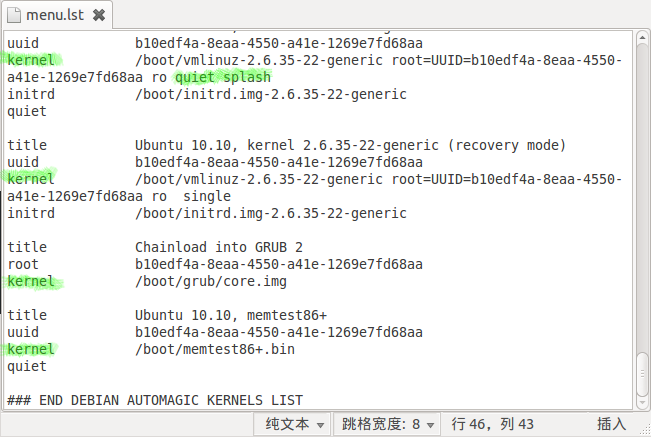
Task: Click the 'END DEBIAN AUTOMAGIC KERNELS LIST' line
Action: [171, 400]
